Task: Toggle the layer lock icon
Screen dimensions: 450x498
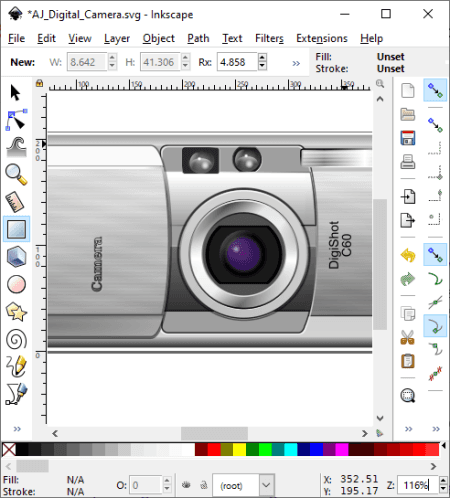Action: (x=204, y=485)
